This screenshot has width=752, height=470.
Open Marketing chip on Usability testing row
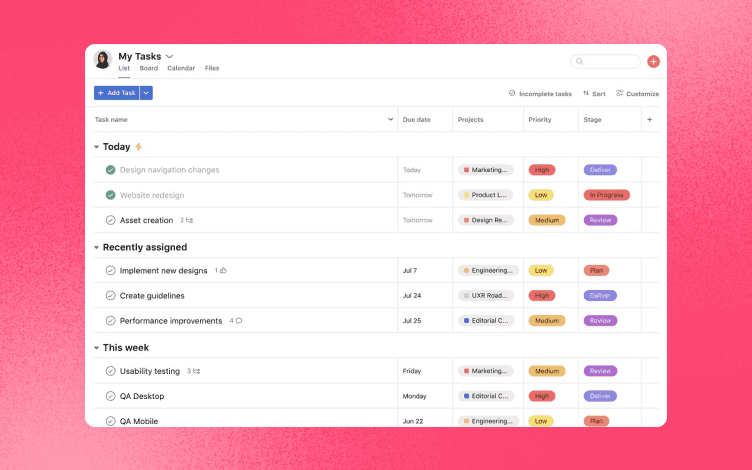click(485, 371)
